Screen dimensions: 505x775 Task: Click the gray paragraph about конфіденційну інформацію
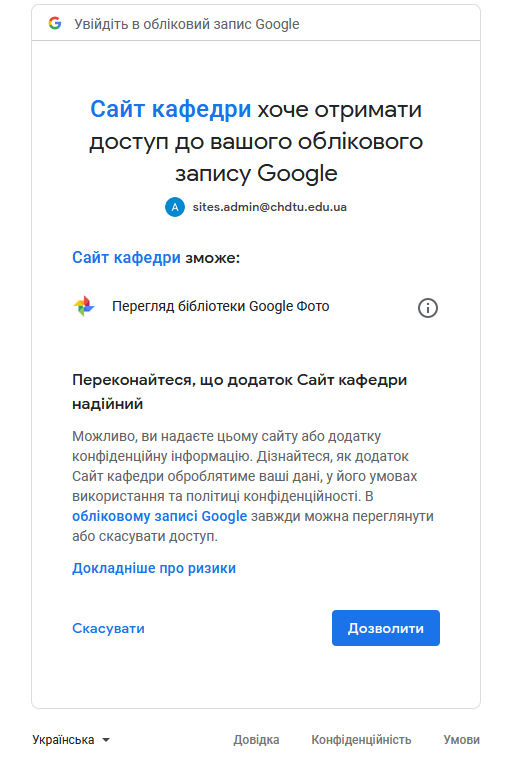coord(252,486)
